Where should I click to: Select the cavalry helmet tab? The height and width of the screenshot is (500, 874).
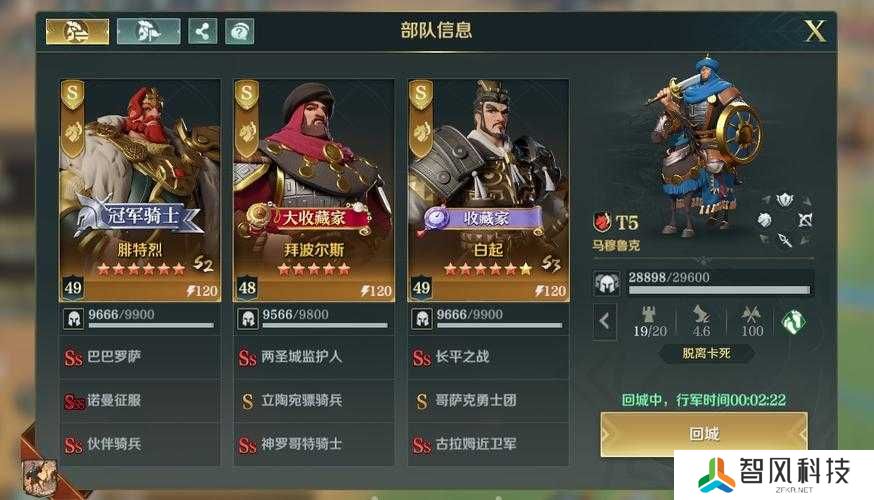click(x=77, y=31)
